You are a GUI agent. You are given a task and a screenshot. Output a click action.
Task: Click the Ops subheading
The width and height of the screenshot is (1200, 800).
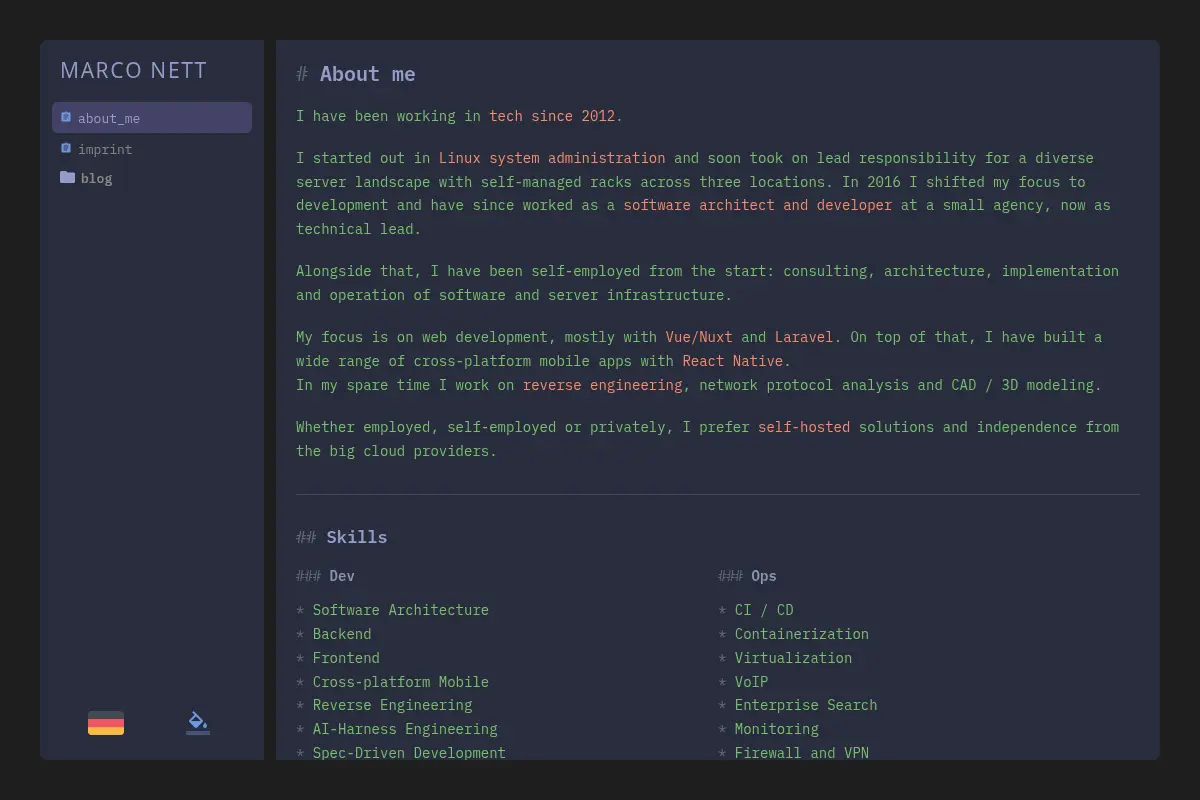764,576
